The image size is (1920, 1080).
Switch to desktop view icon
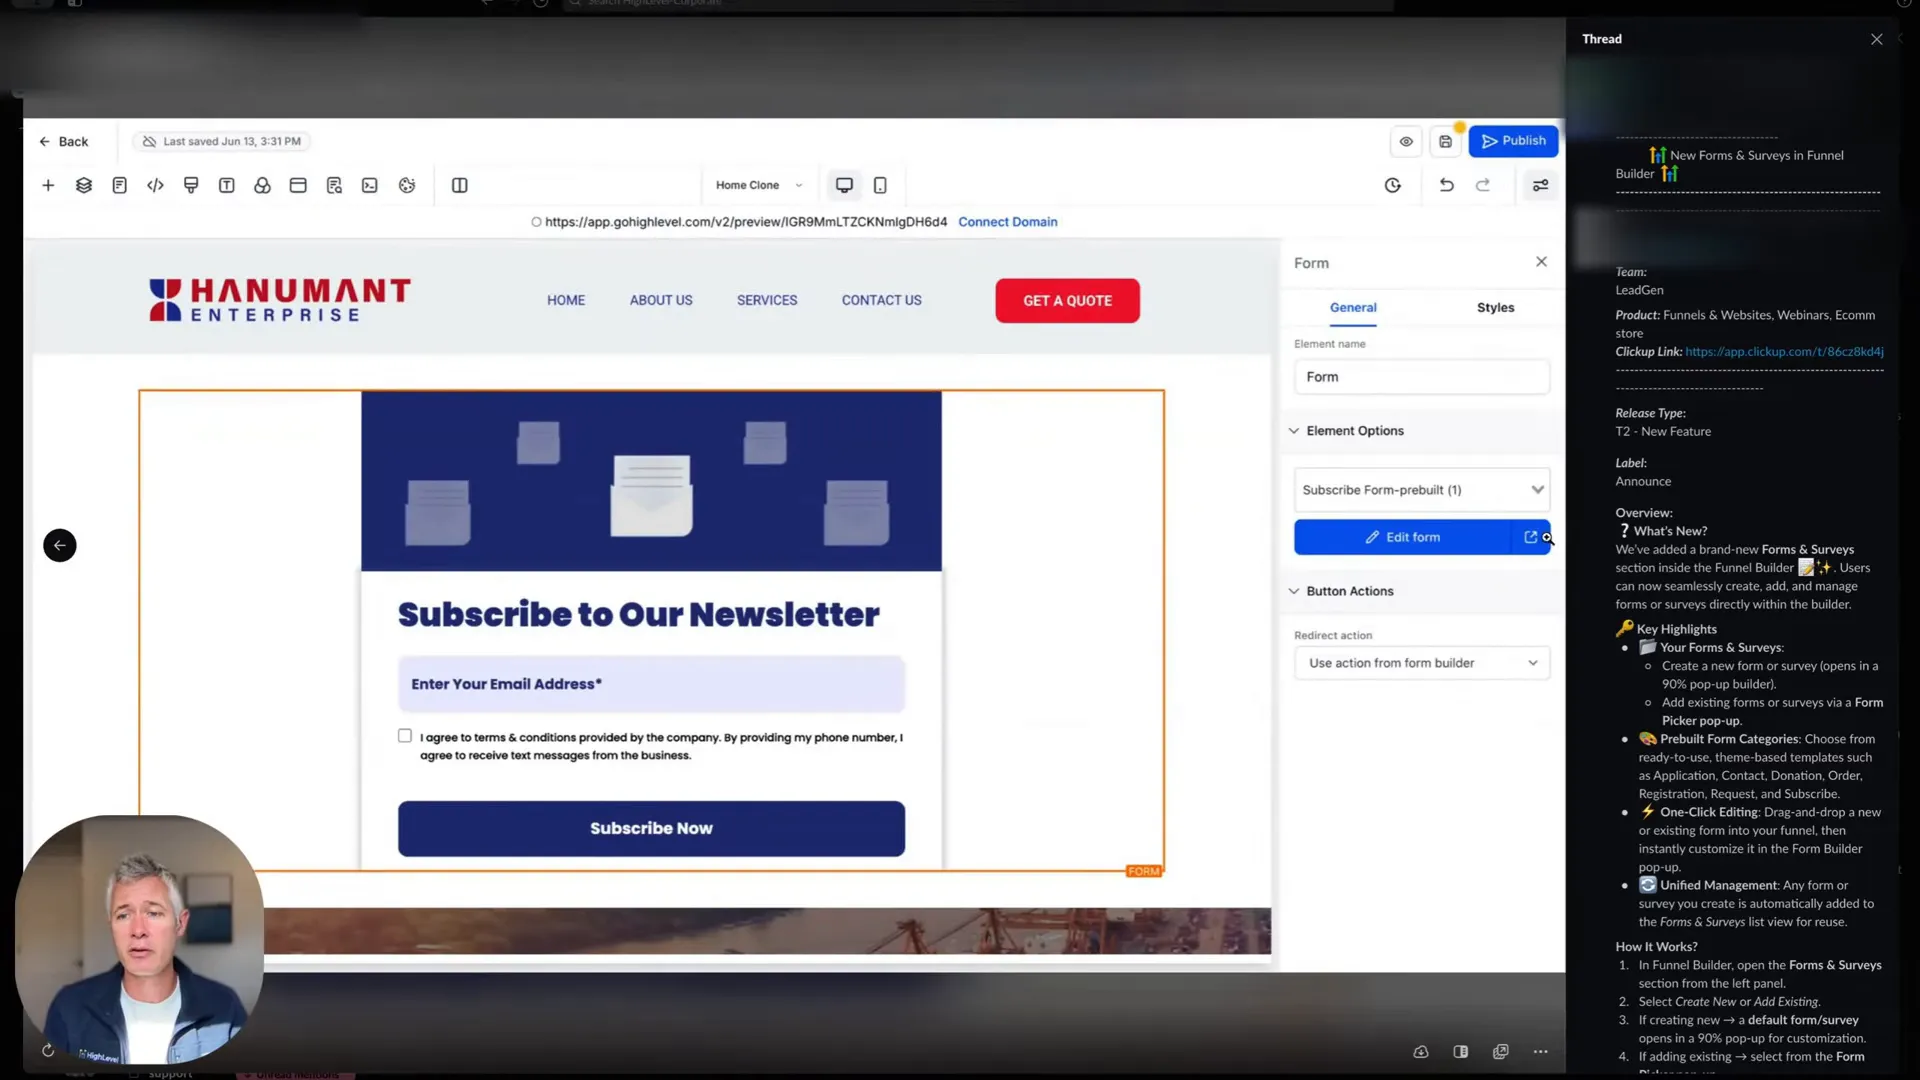(844, 185)
